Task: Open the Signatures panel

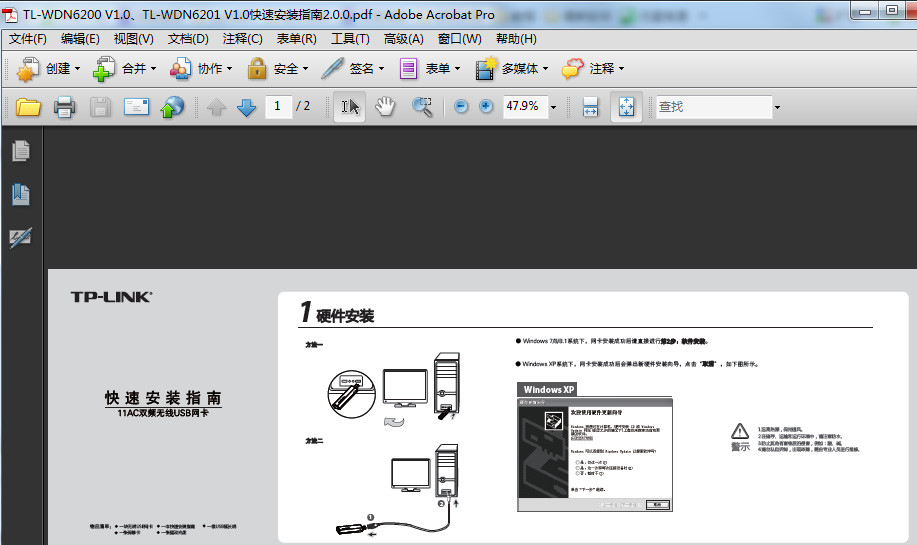Action: (20, 237)
